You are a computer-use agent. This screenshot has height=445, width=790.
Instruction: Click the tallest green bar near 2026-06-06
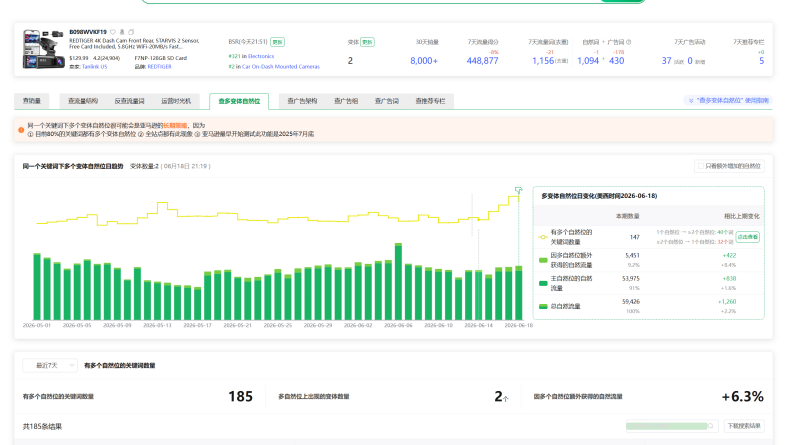pyautogui.click(x=399, y=281)
